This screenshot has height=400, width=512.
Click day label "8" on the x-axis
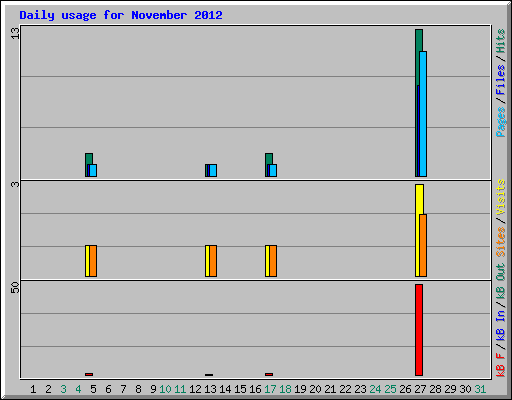click(138, 389)
